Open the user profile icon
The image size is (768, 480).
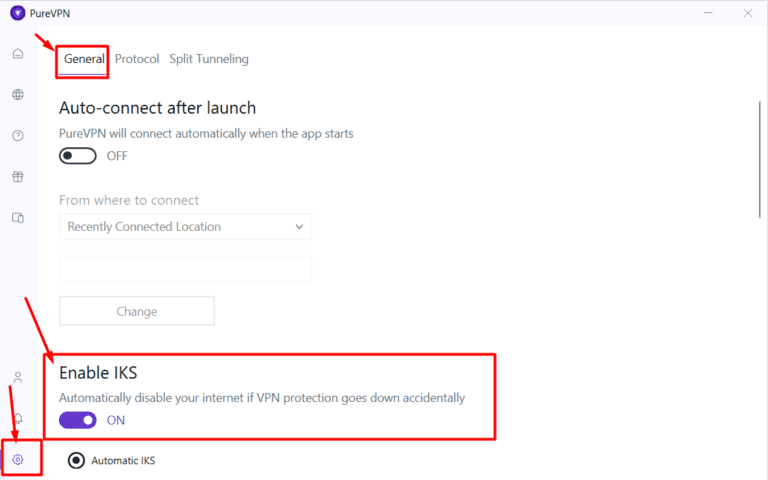[18, 378]
